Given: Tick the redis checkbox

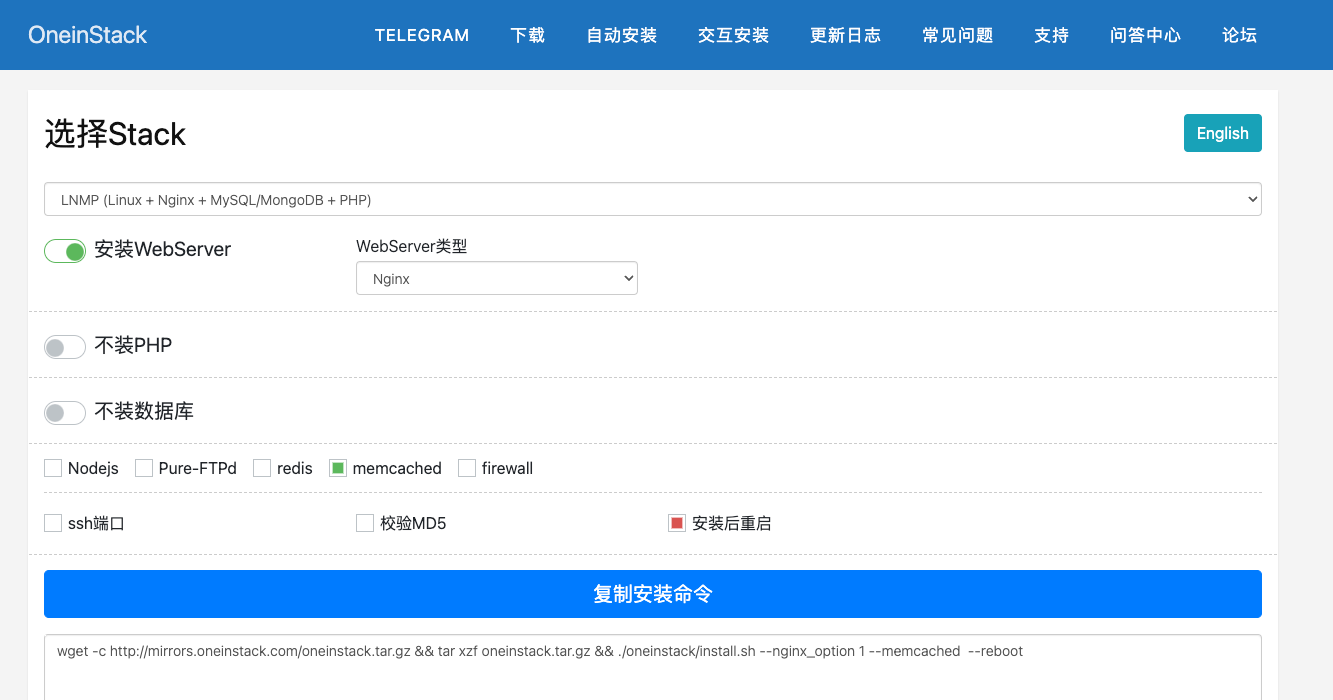Looking at the screenshot, I should pos(262,468).
